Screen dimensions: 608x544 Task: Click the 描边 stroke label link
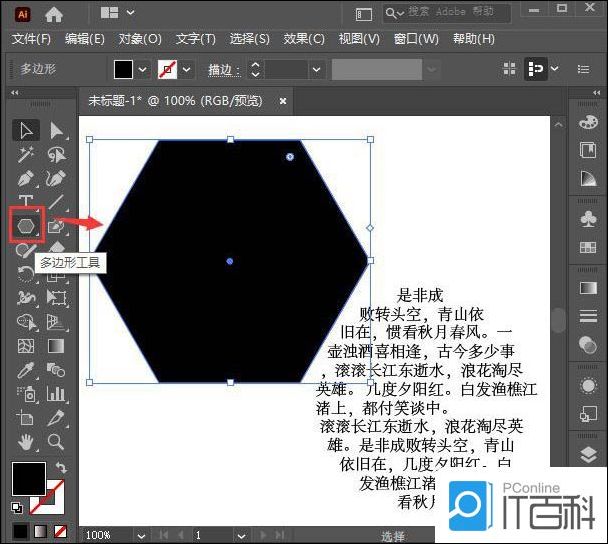click(x=224, y=70)
